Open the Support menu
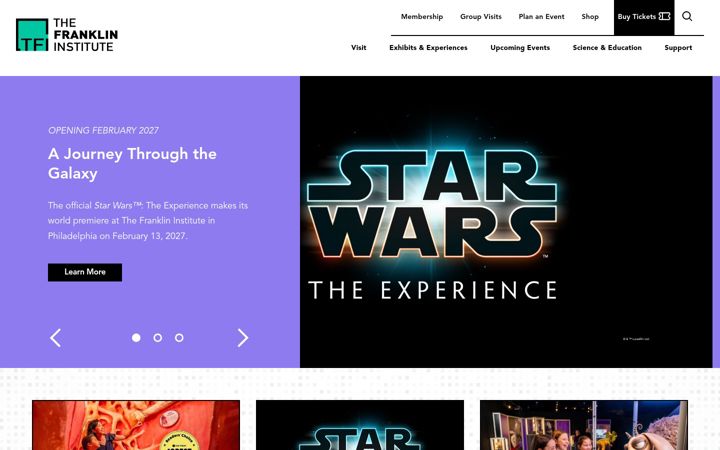Screen dimensions: 720x450 click(678, 48)
